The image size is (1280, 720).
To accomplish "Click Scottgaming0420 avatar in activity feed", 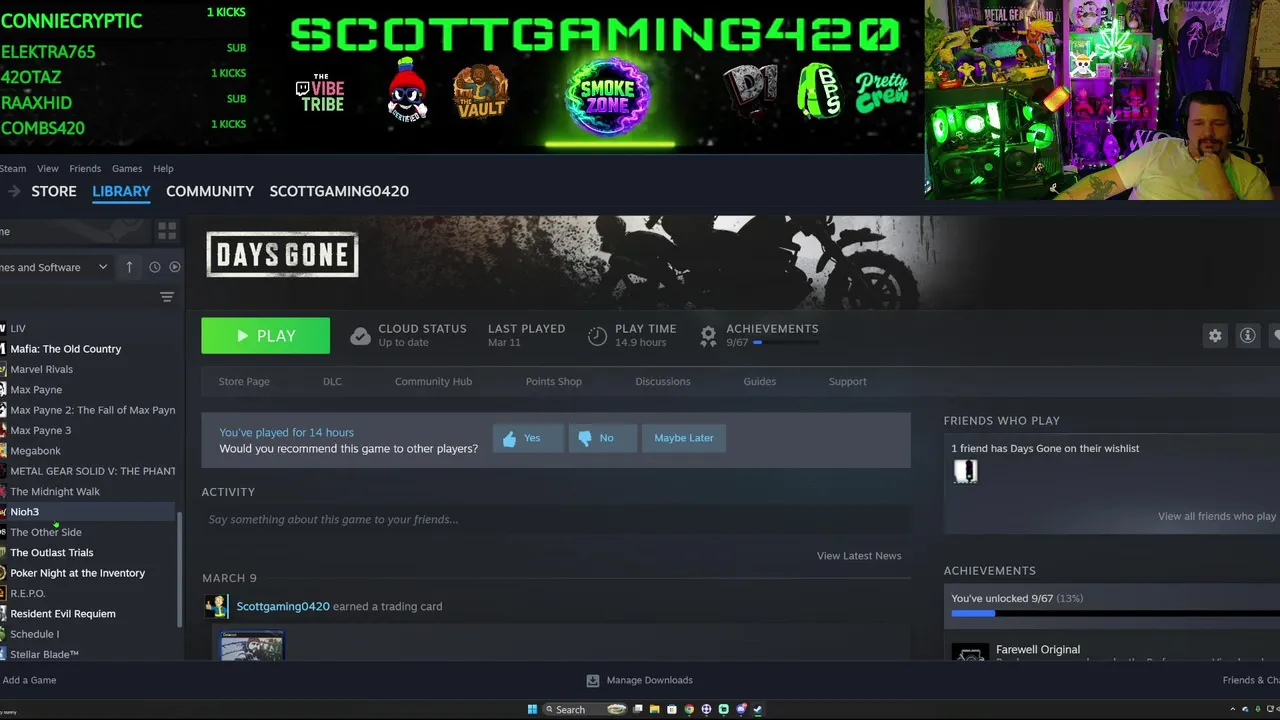I will tap(216, 606).
